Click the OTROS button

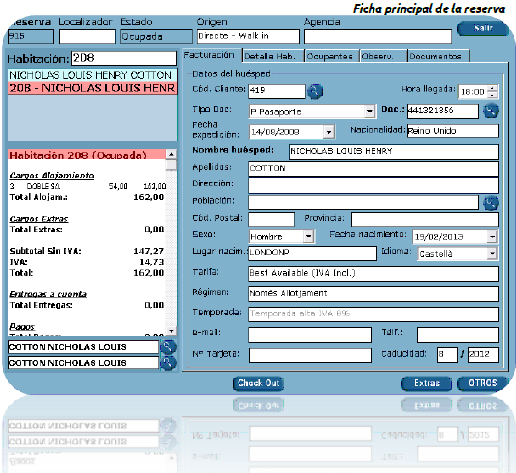pyautogui.click(x=482, y=383)
